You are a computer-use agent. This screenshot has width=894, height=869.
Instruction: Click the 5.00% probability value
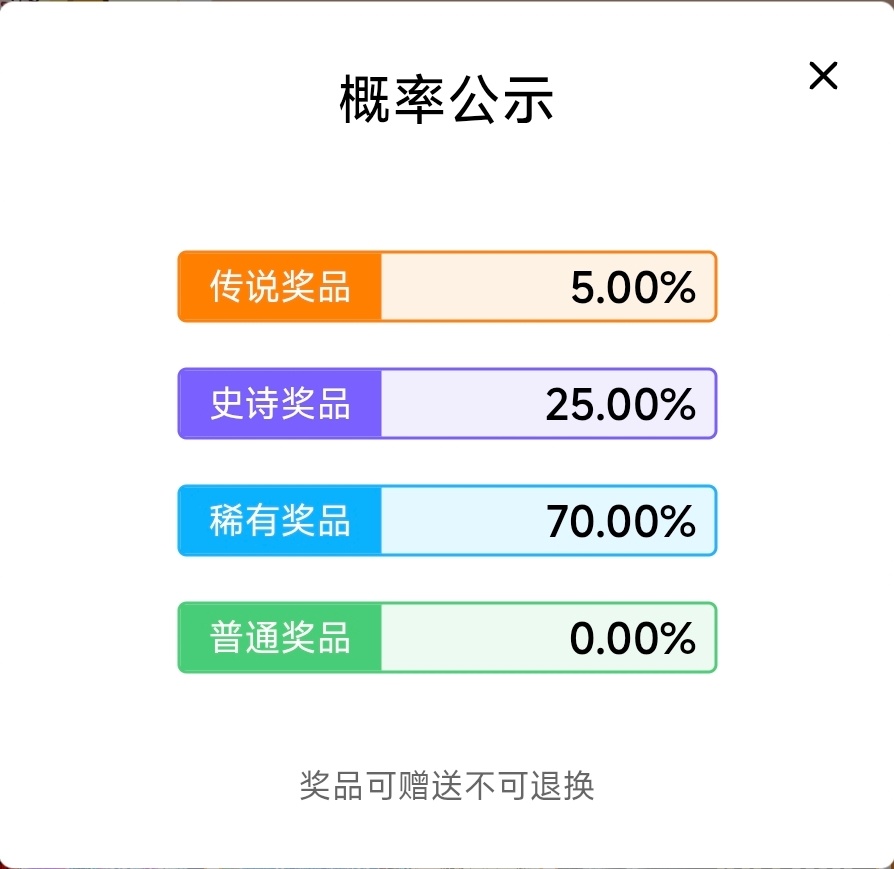tap(633, 288)
